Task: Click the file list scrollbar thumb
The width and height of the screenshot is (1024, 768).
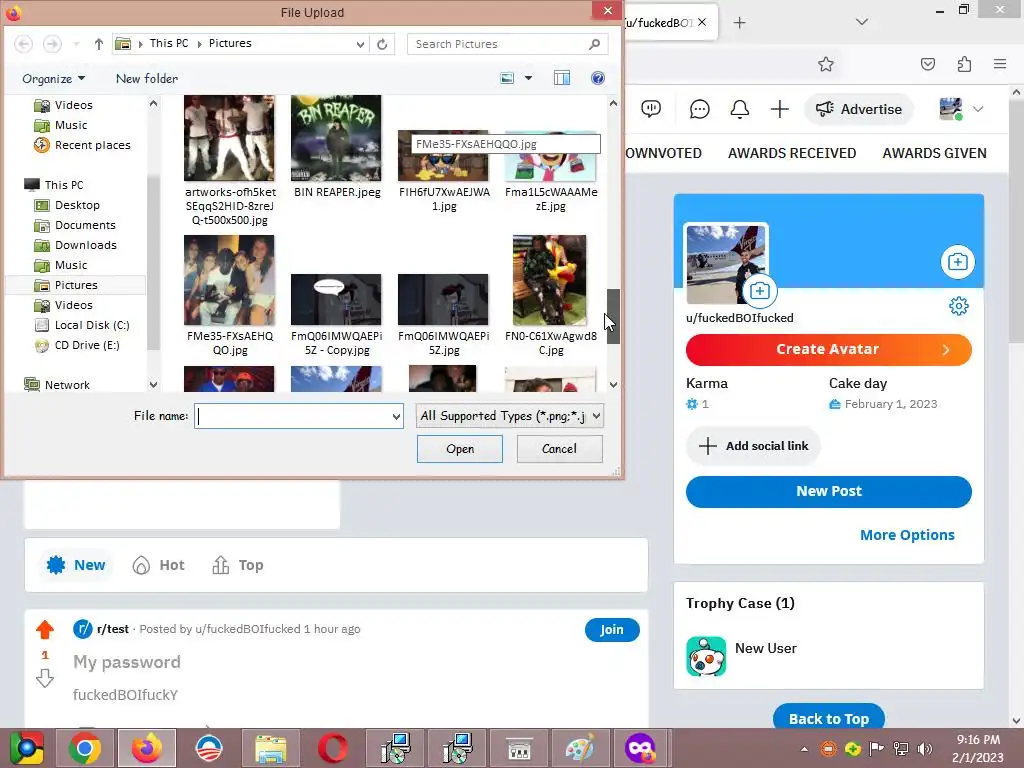Action: [x=613, y=316]
